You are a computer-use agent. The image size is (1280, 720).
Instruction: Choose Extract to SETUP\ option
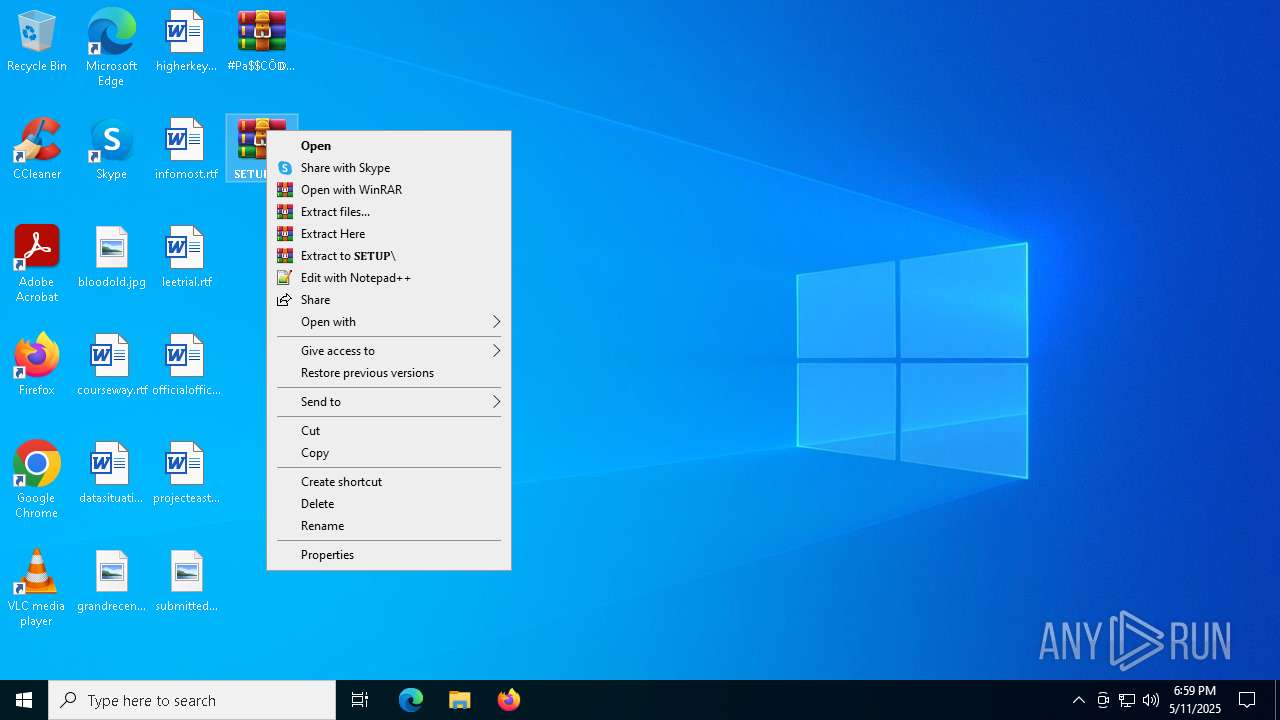[x=389, y=256]
